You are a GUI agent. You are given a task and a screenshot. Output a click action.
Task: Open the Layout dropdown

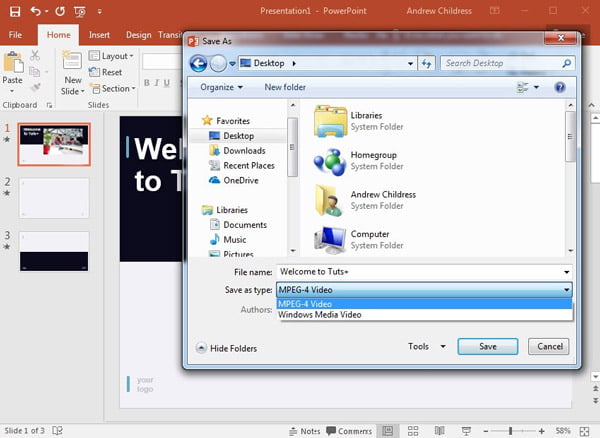pyautogui.click(x=111, y=56)
